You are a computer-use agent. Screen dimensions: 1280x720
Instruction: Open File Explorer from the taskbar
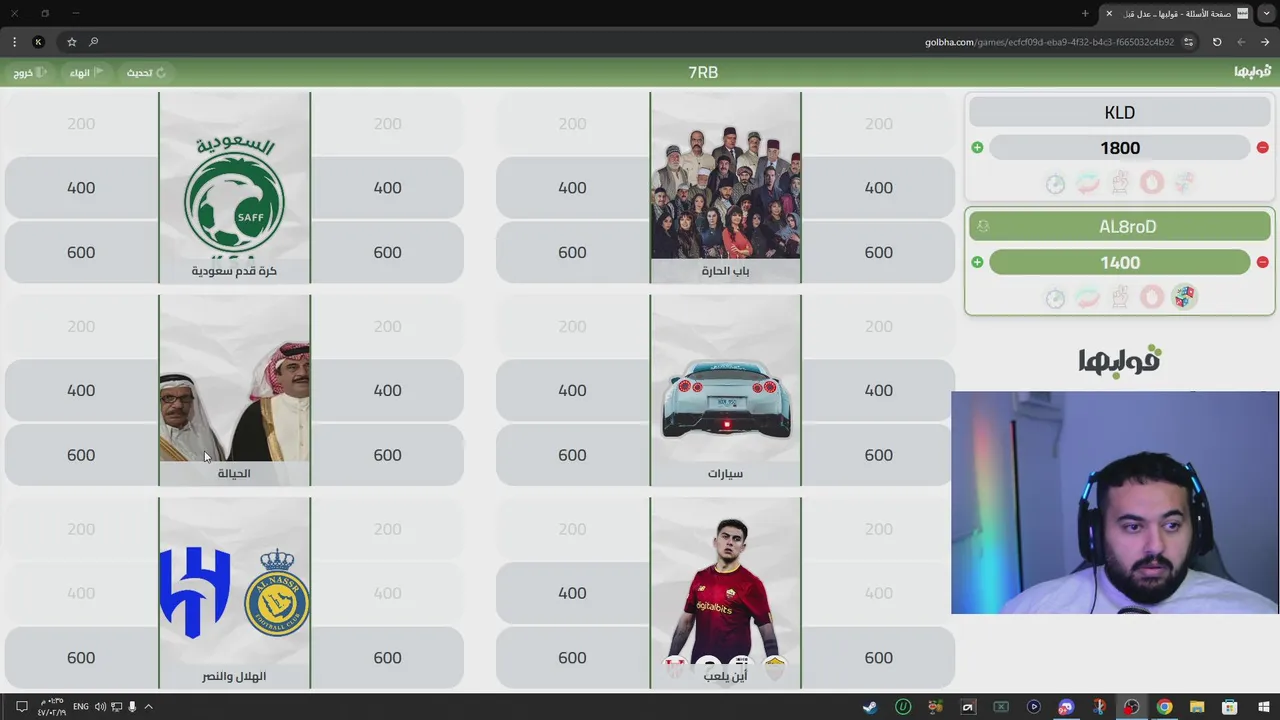[x=1197, y=707]
